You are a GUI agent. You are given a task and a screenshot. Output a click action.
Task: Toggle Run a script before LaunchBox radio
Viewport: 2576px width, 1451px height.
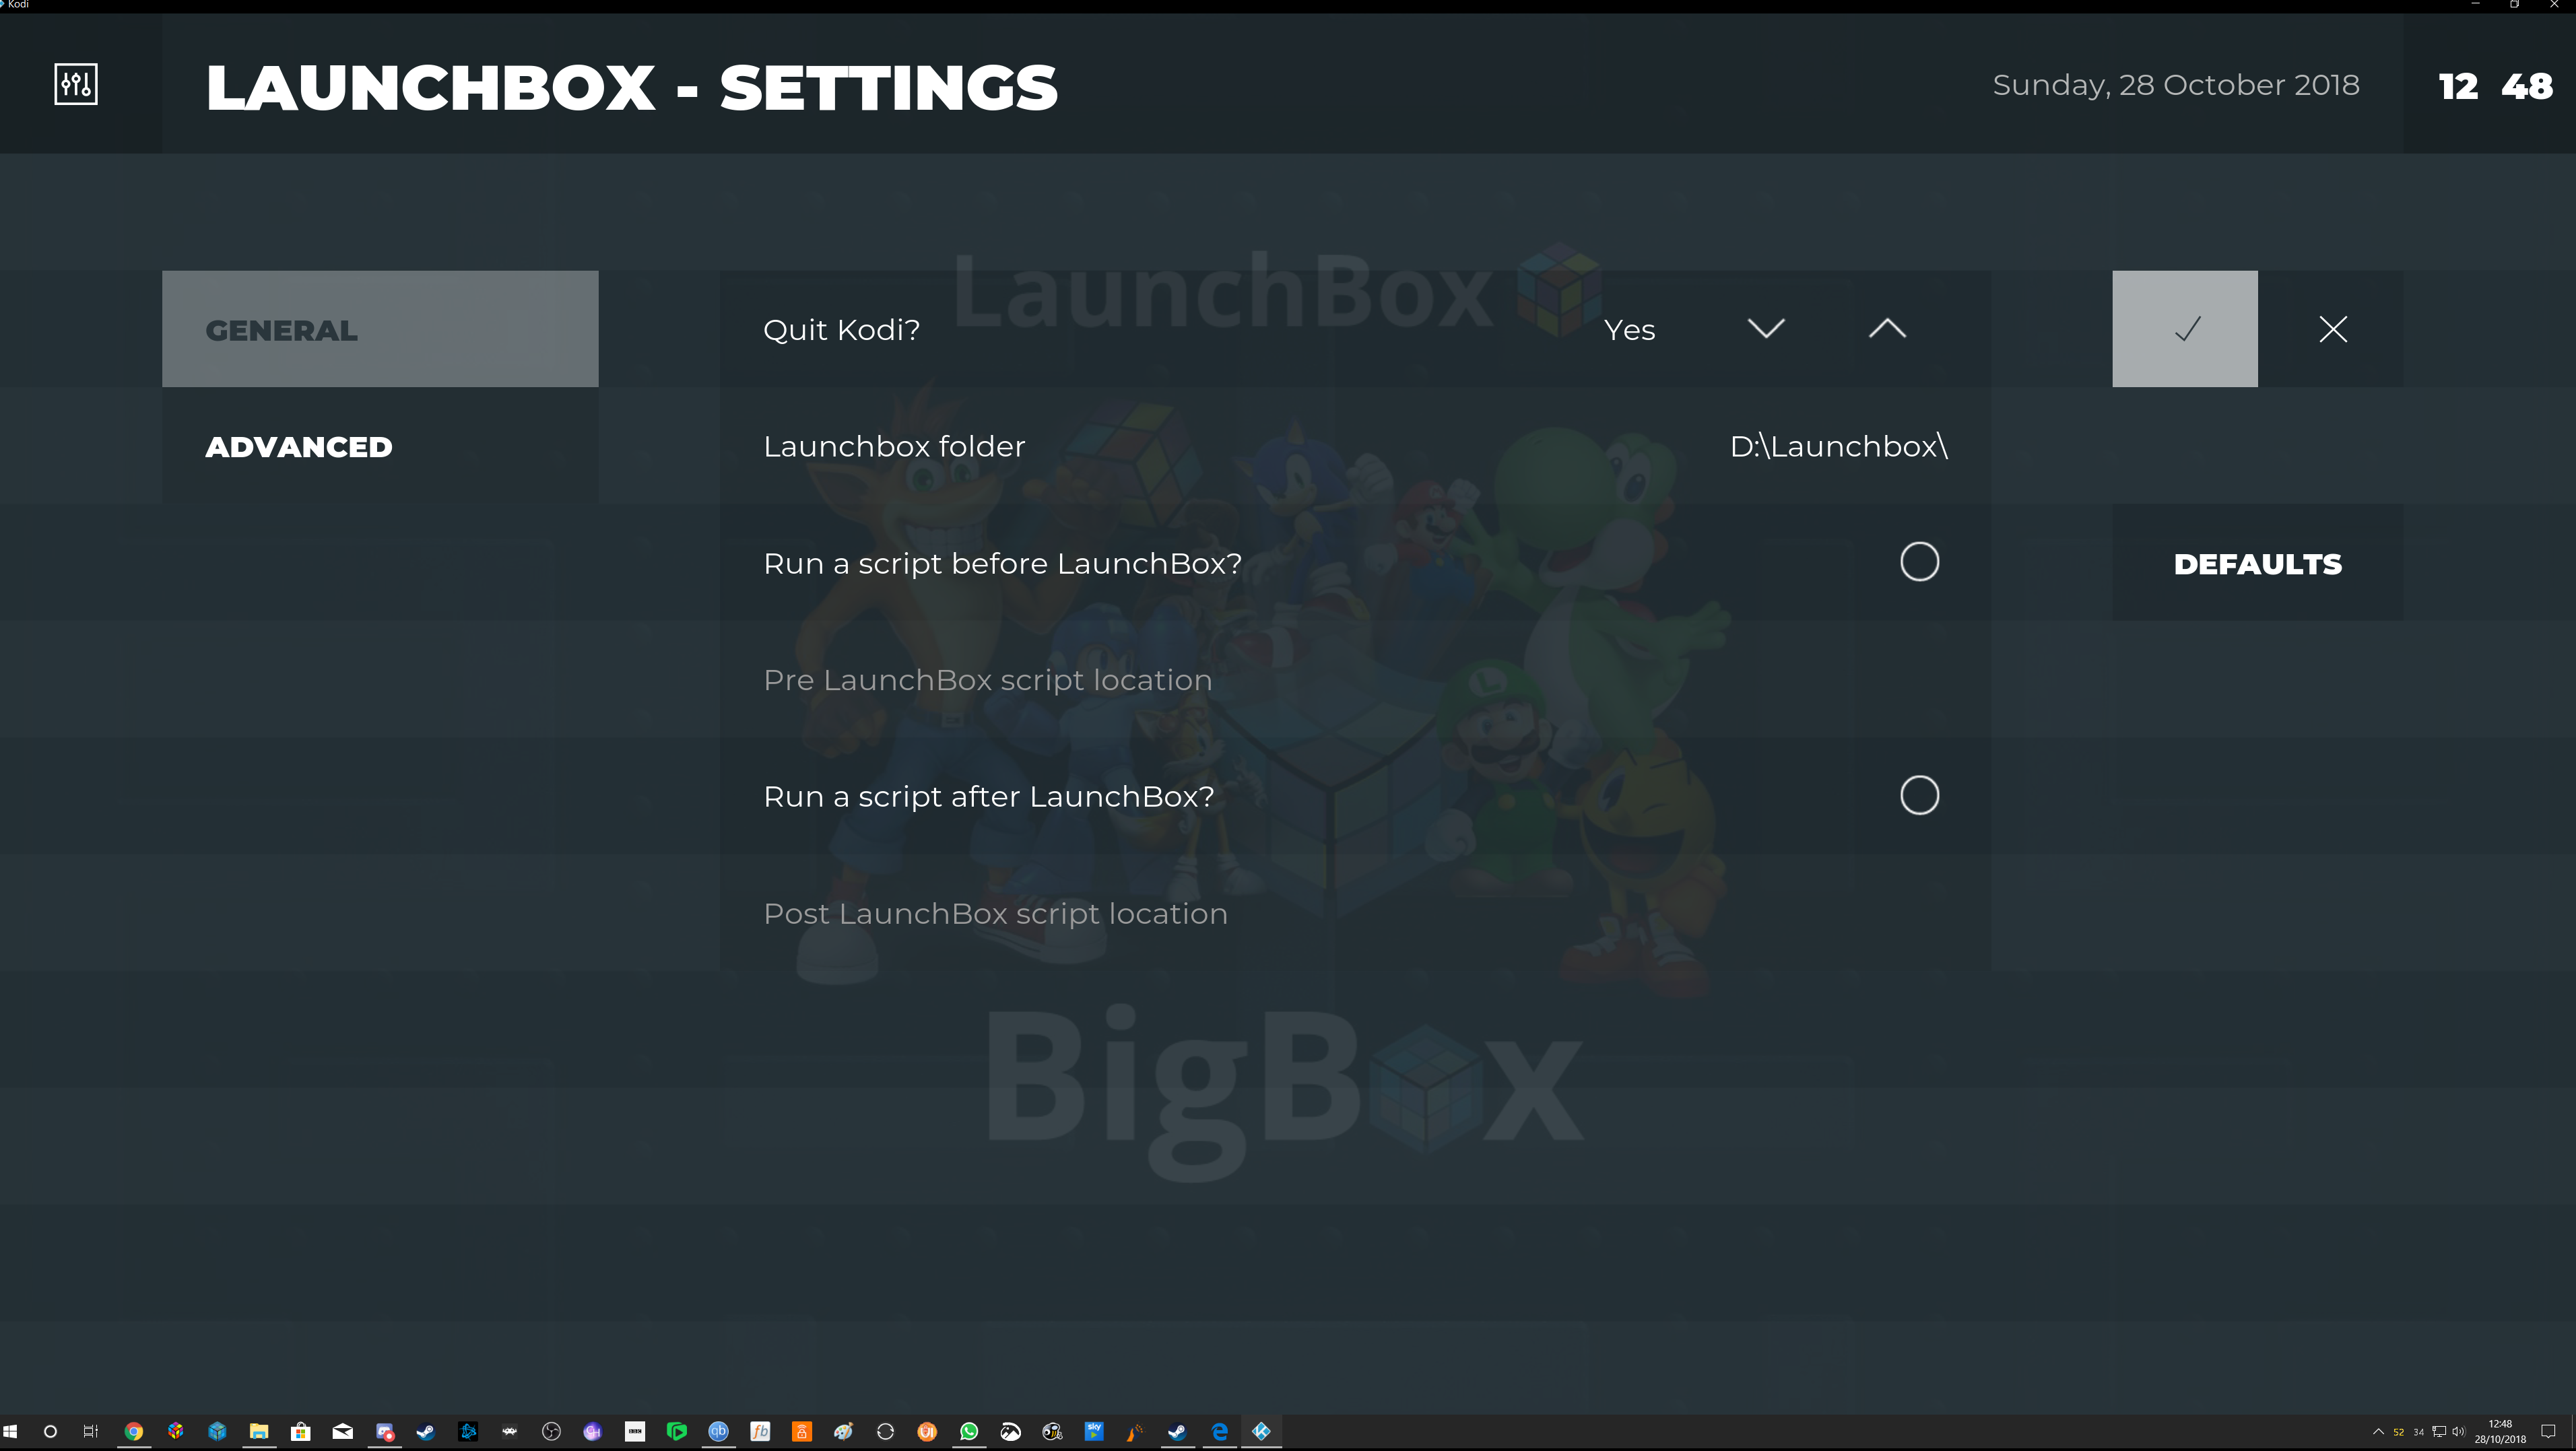coord(1919,562)
